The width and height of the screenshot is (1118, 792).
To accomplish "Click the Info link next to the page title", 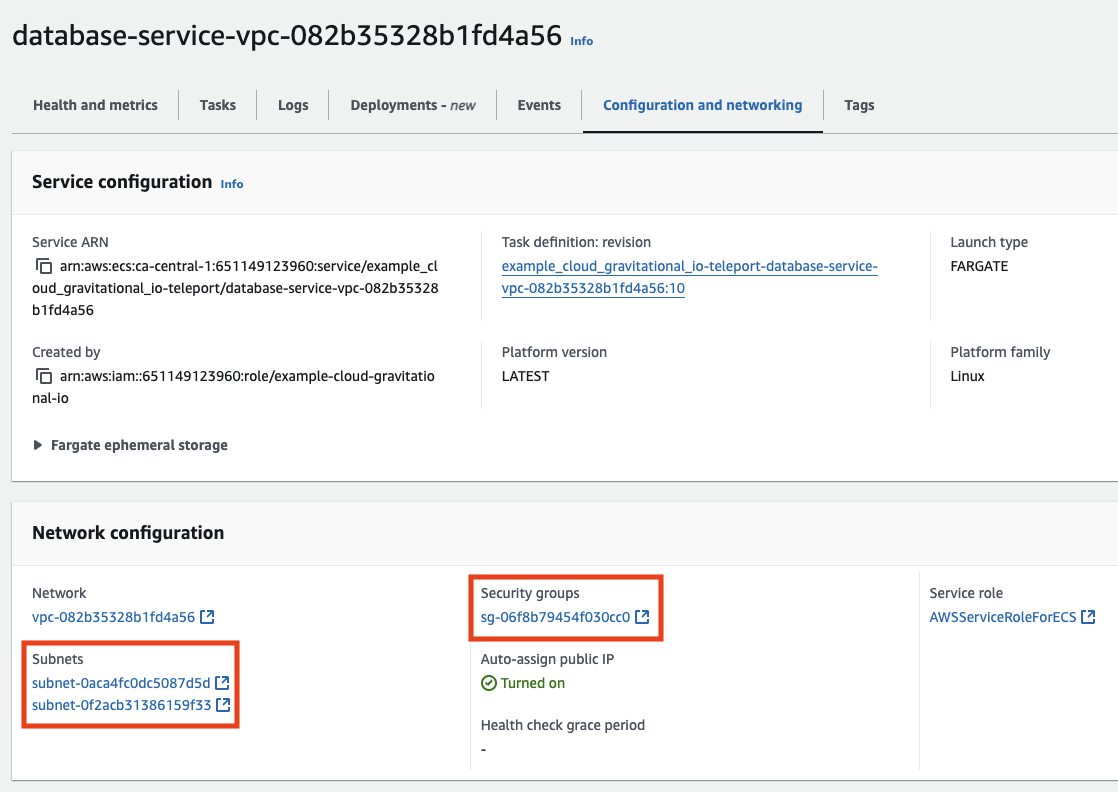I will 582,41.
